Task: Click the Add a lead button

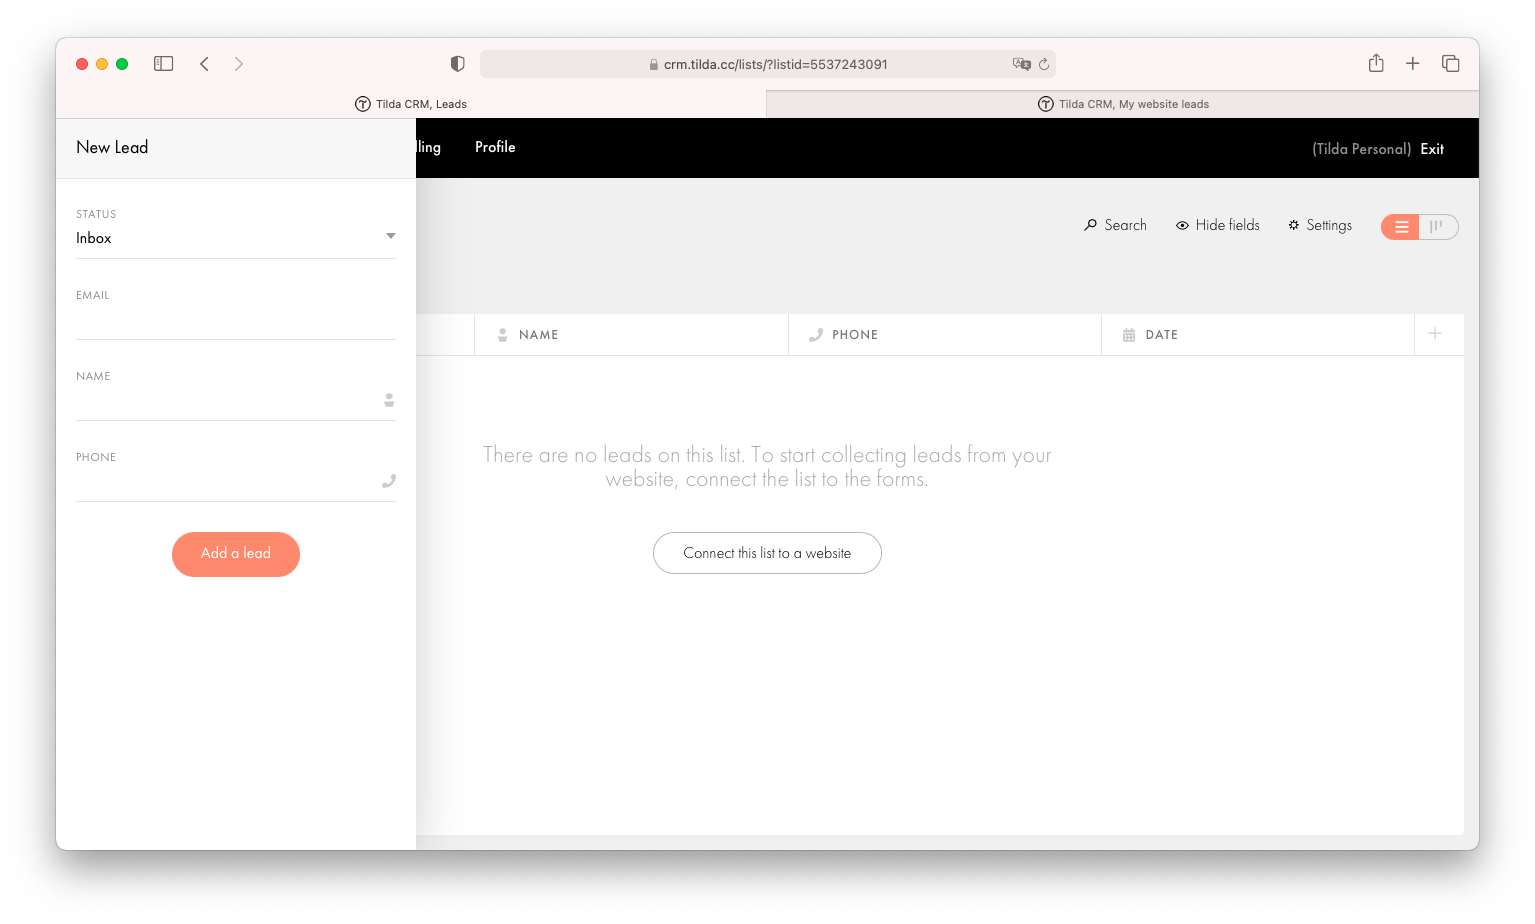Action: tap(235, 554)
